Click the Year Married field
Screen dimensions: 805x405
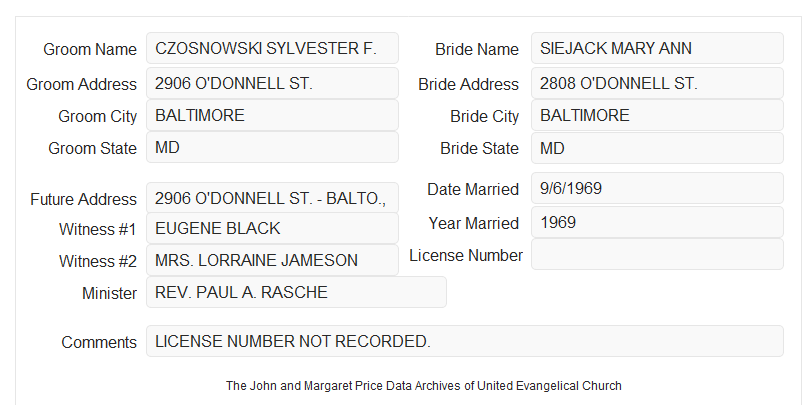pos(657,222)
